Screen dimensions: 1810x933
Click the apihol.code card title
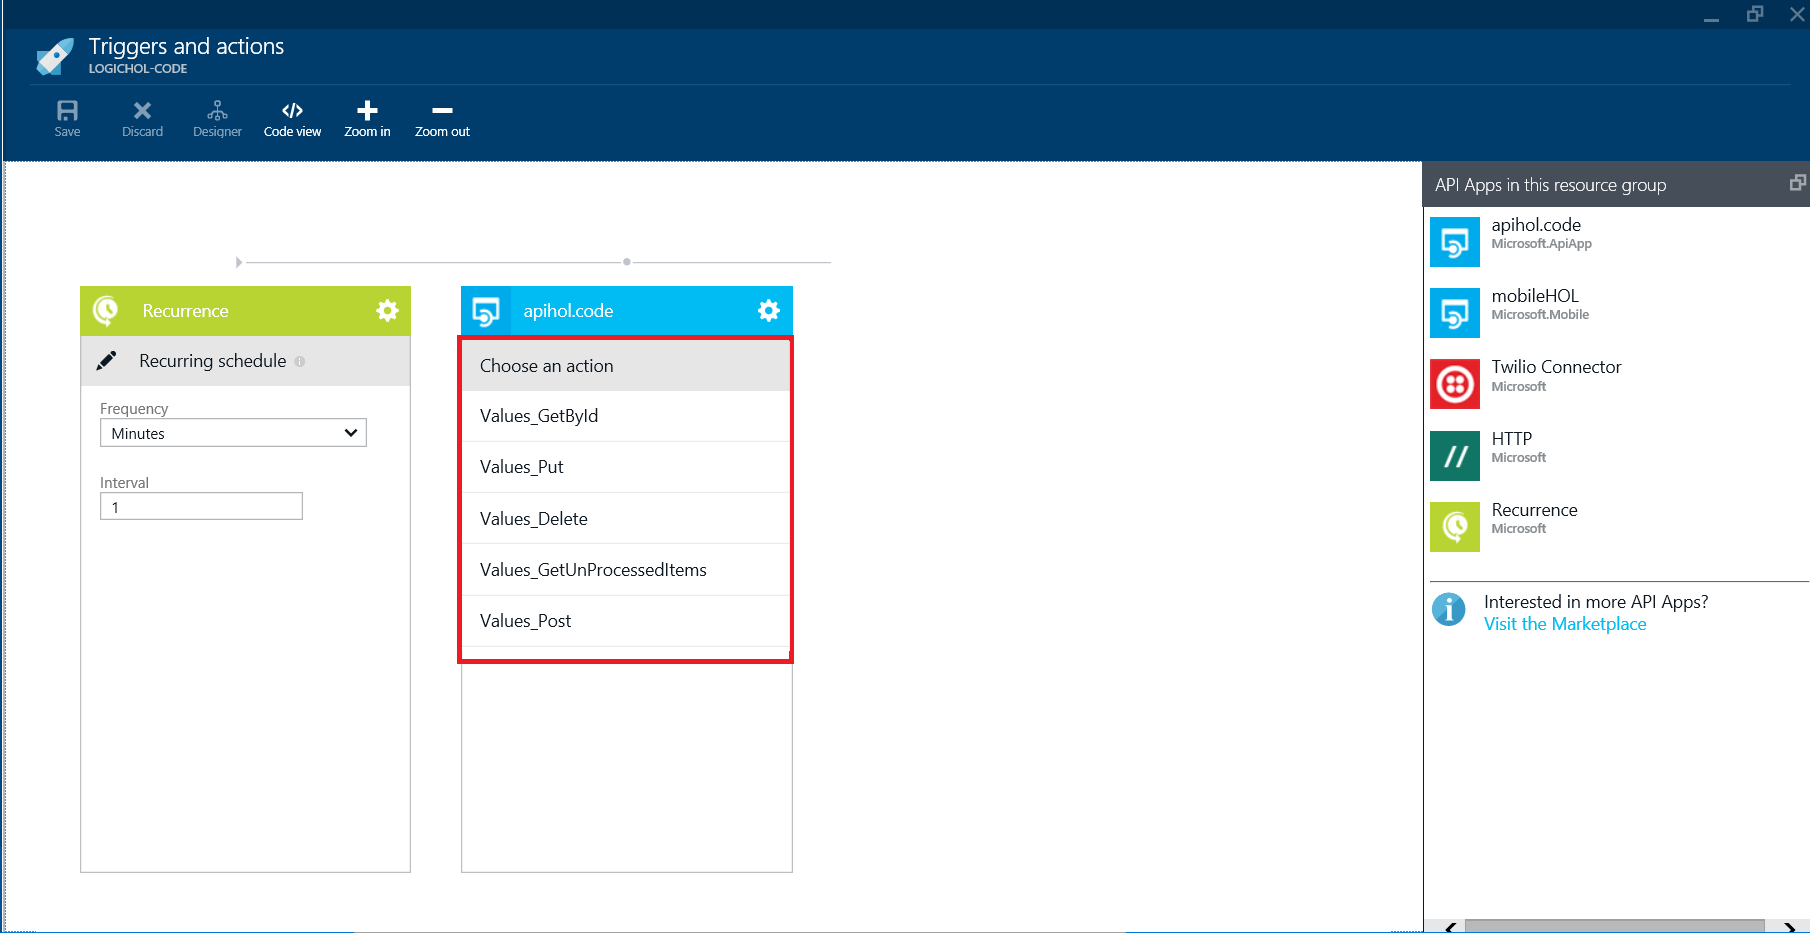(x=568, y=311)
